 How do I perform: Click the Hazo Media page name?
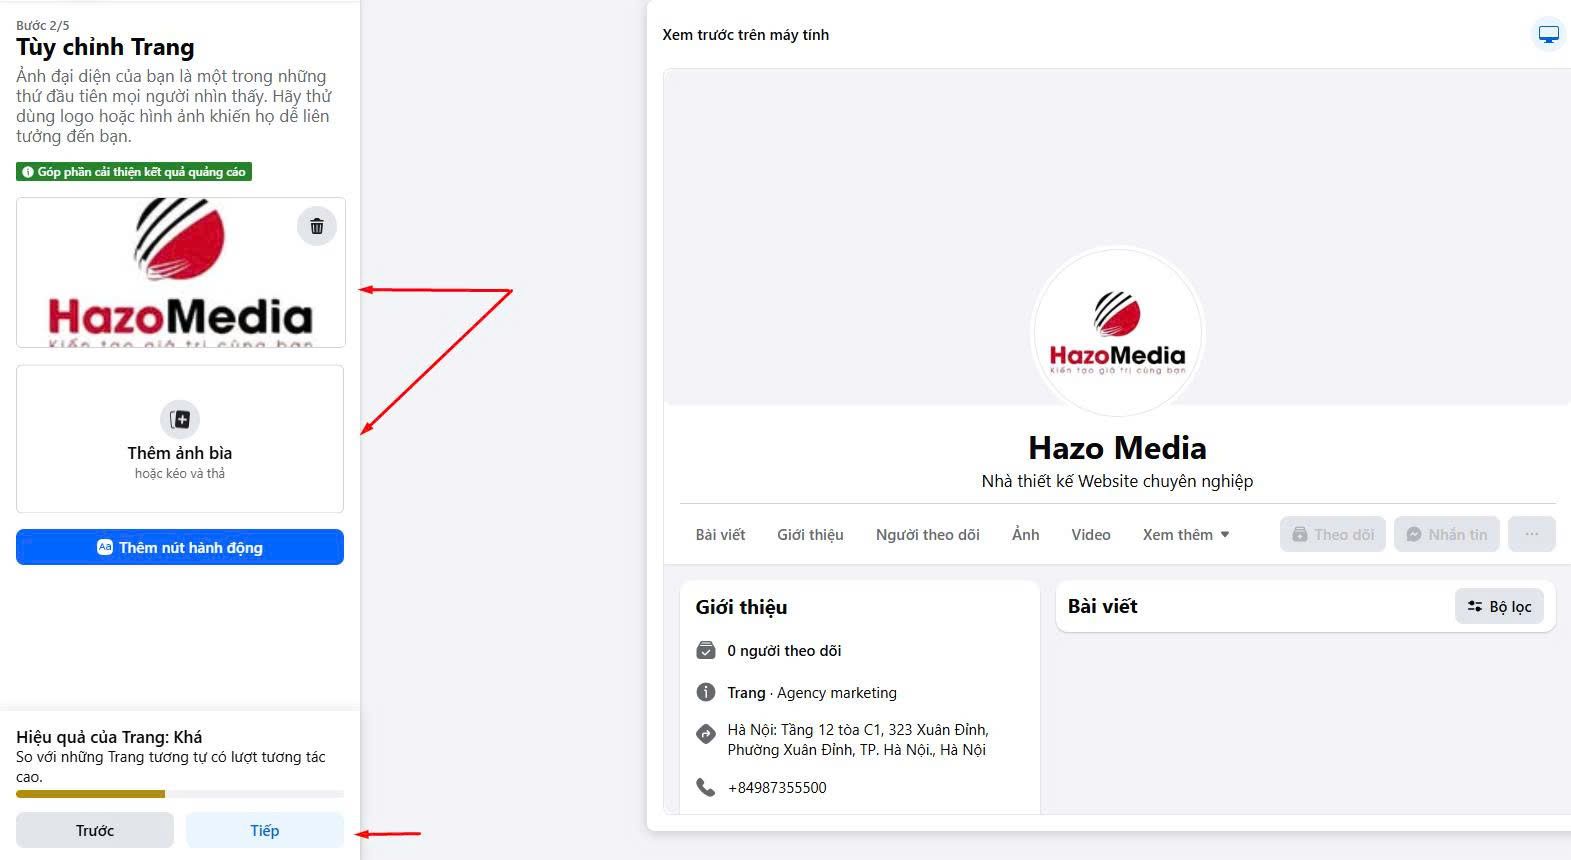(x=1117, y=448)
